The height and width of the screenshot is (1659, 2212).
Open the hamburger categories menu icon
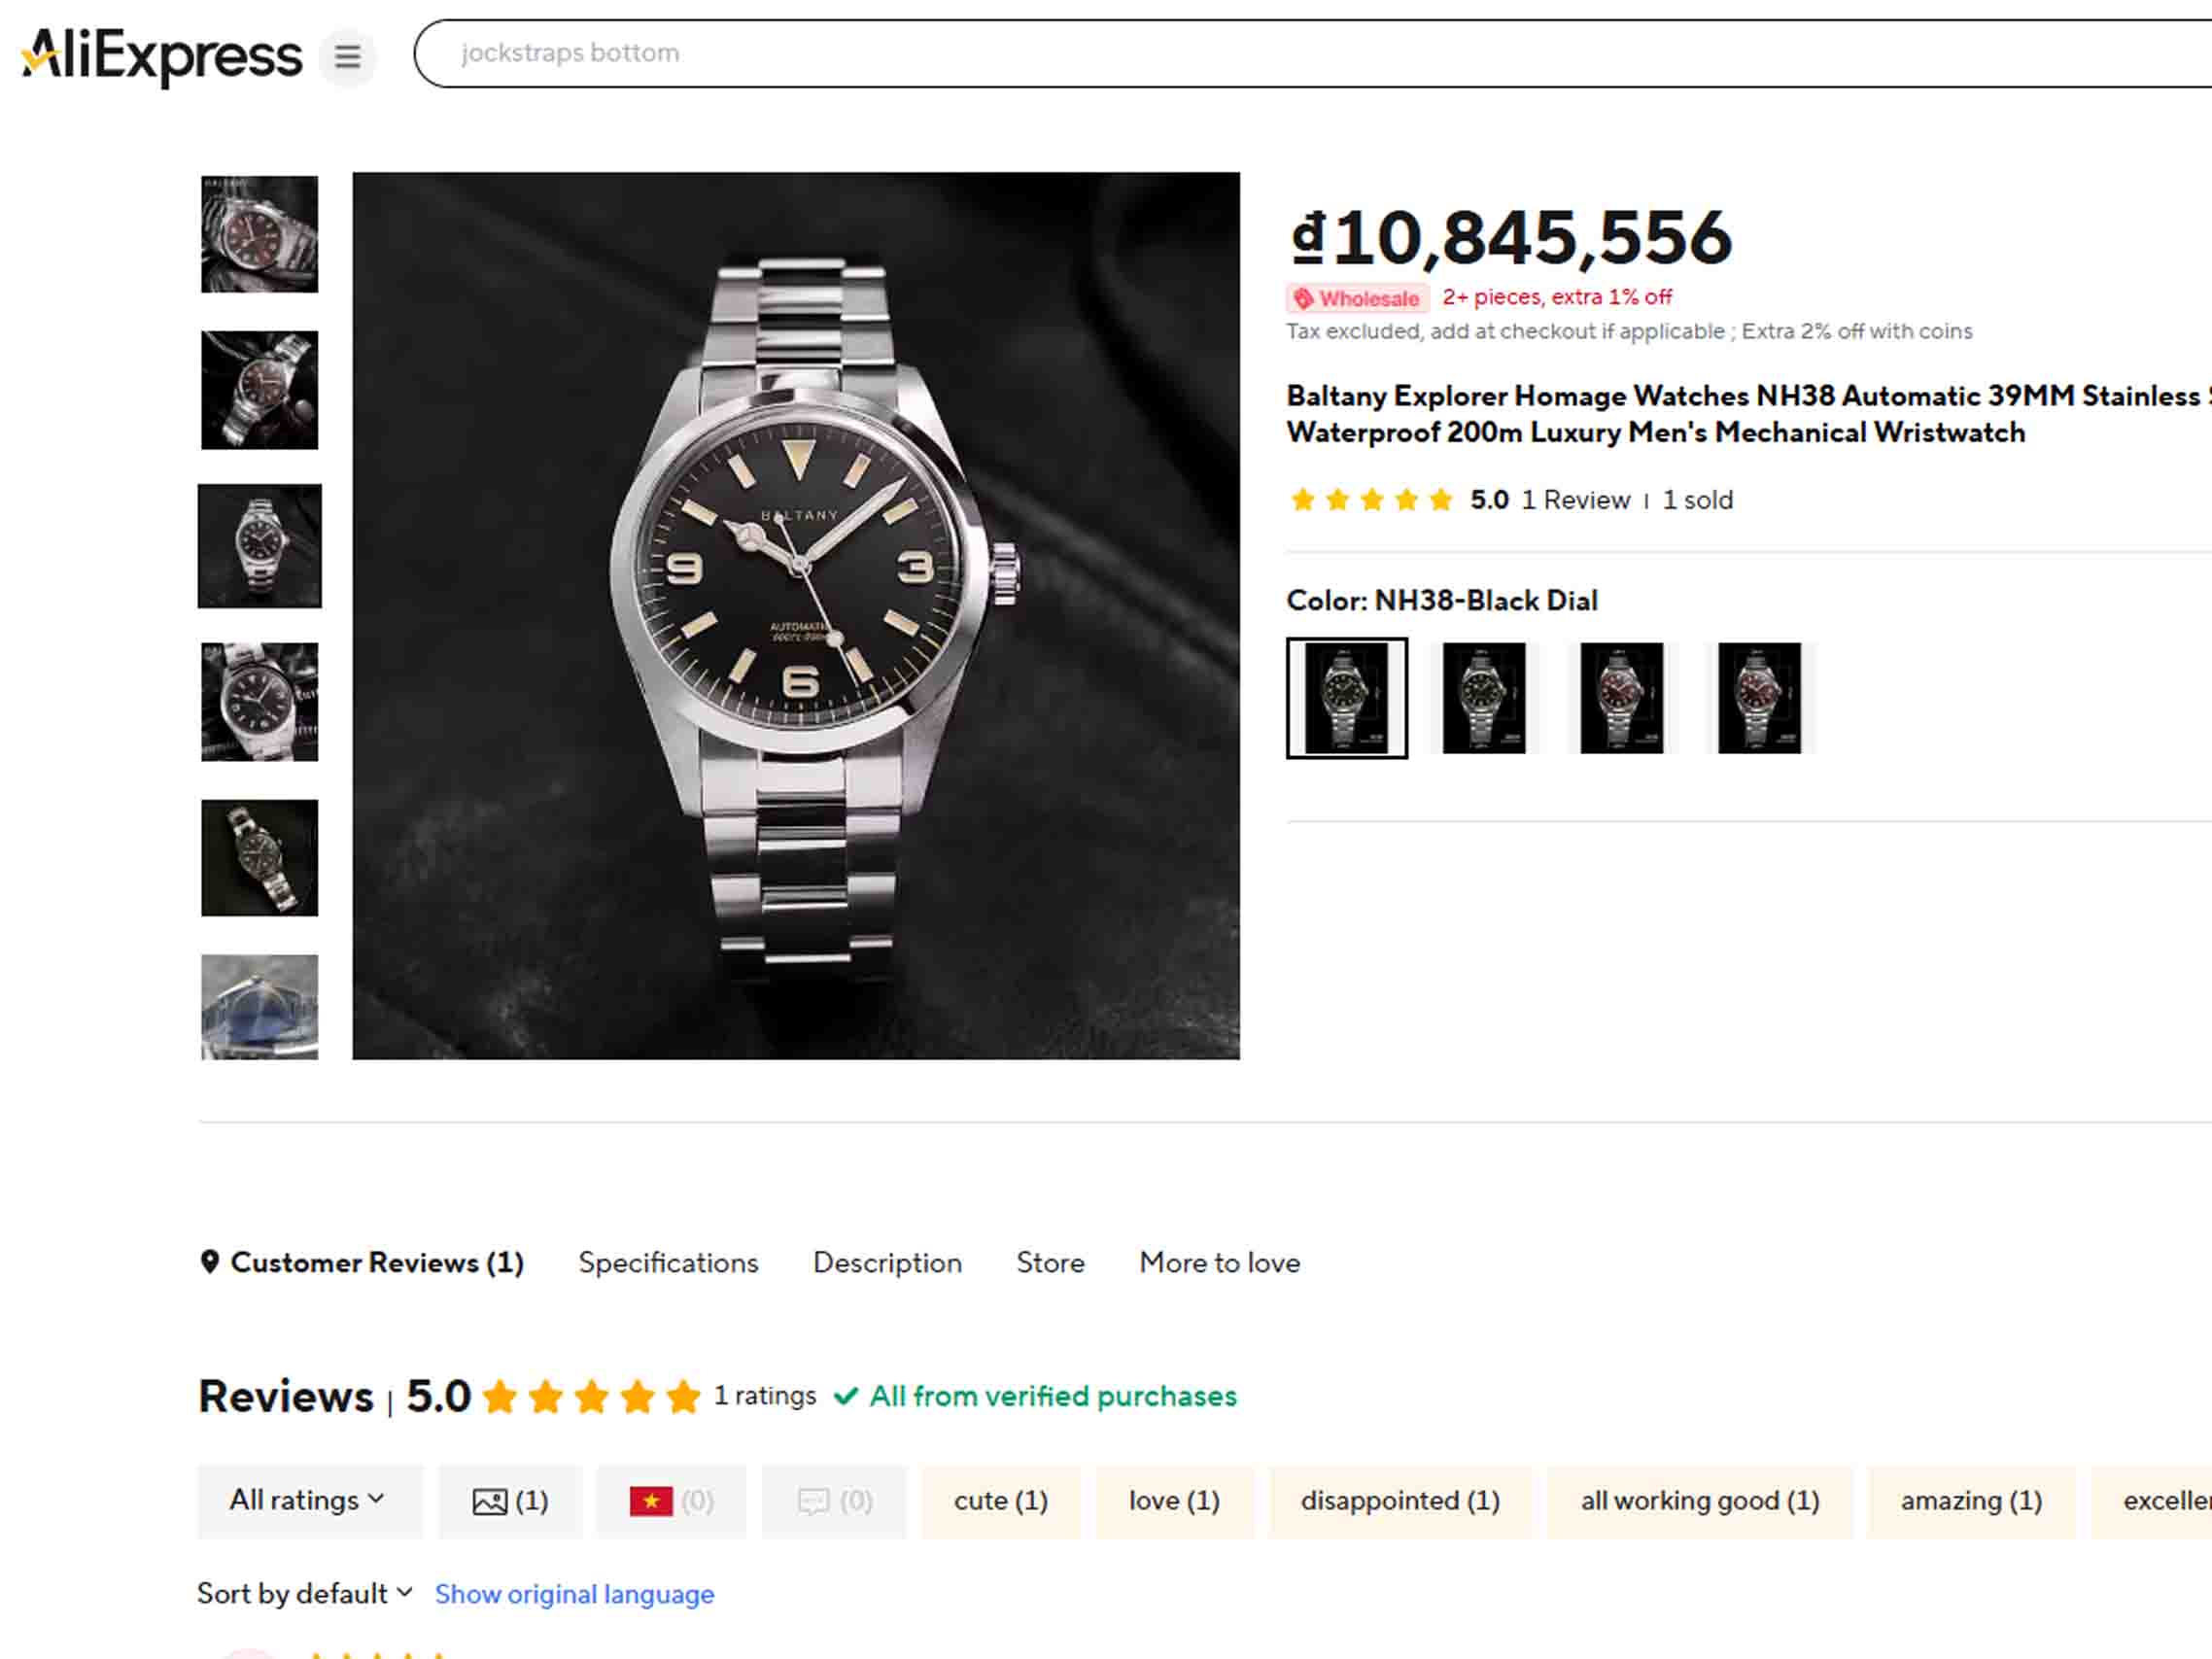pyautogui.click(x=347, y=56)
